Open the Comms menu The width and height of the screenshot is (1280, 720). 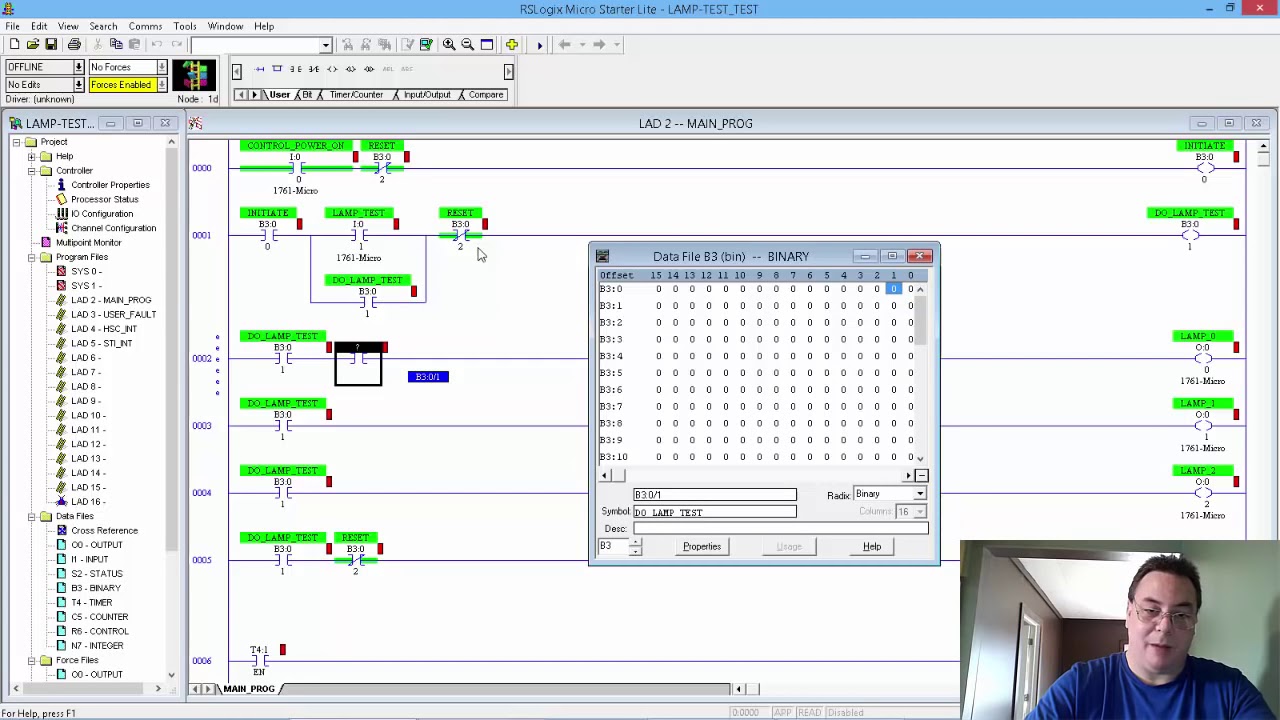coord(145,26)
